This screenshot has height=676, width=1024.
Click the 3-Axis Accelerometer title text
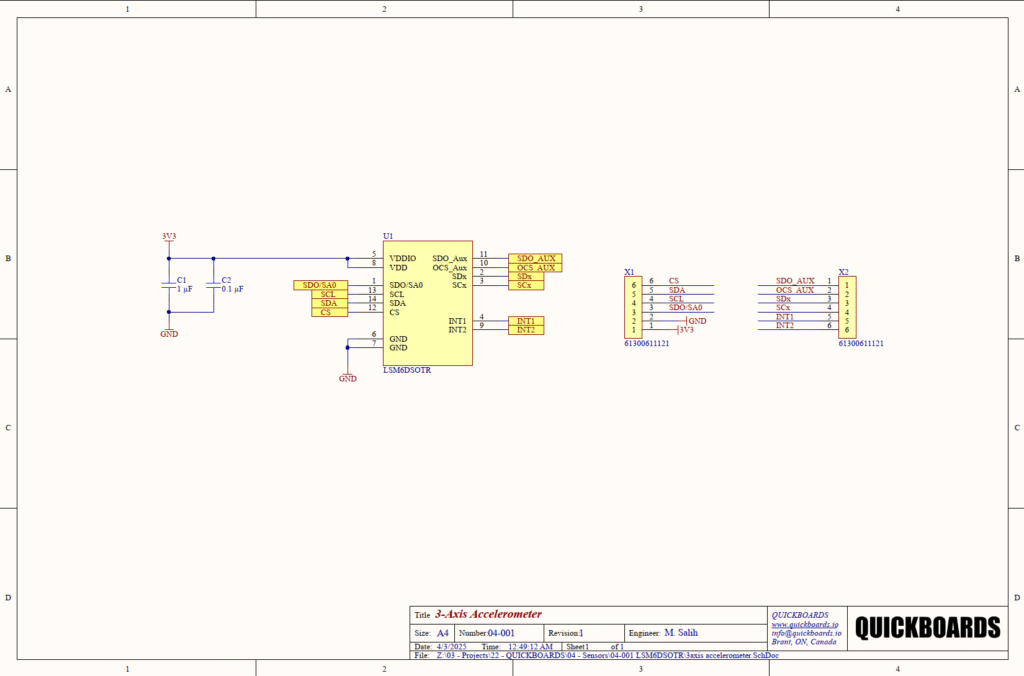[x=488, y=614]
